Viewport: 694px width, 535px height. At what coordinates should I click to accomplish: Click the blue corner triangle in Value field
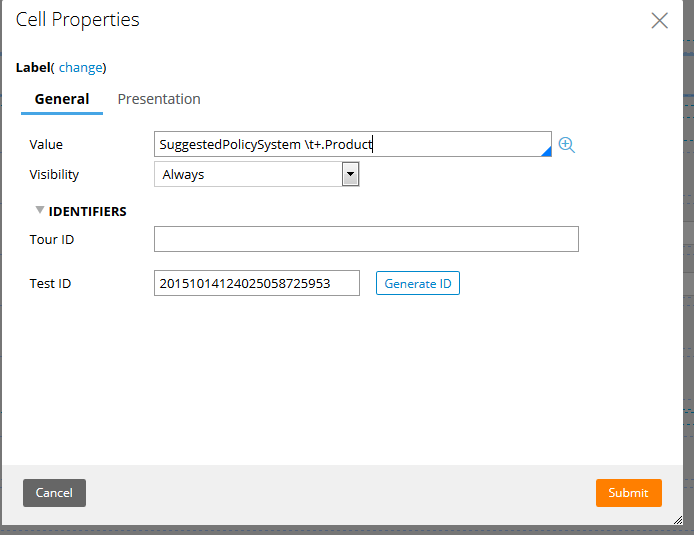click(547, 152)
